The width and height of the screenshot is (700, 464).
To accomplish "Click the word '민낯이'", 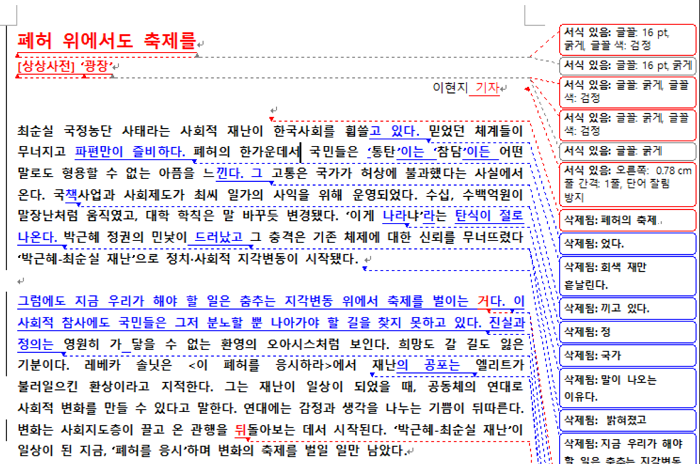I will pyautogui.click(x=169, y=237).
